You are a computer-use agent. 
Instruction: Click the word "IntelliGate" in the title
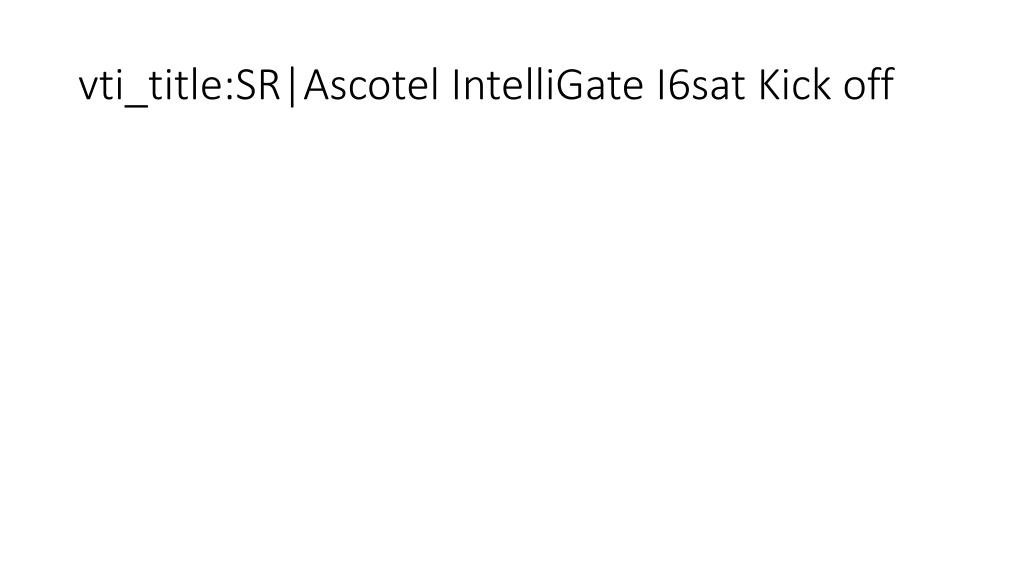pyautogui.click(x=547, y=85)
